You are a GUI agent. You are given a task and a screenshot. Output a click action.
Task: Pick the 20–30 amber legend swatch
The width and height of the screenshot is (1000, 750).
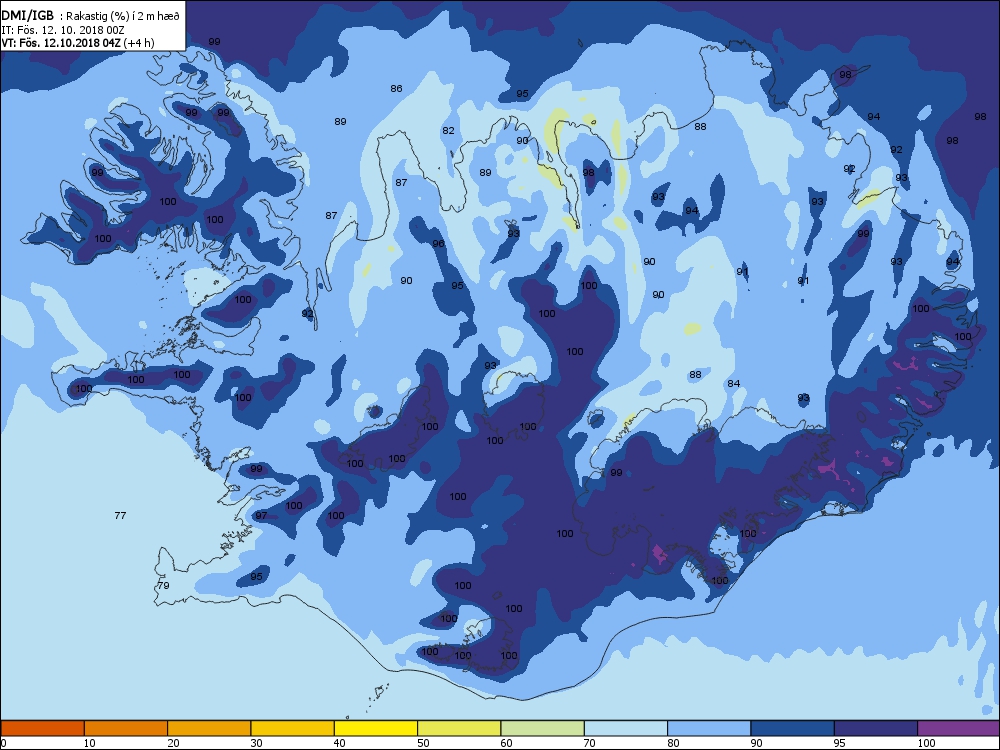(209, 728)
